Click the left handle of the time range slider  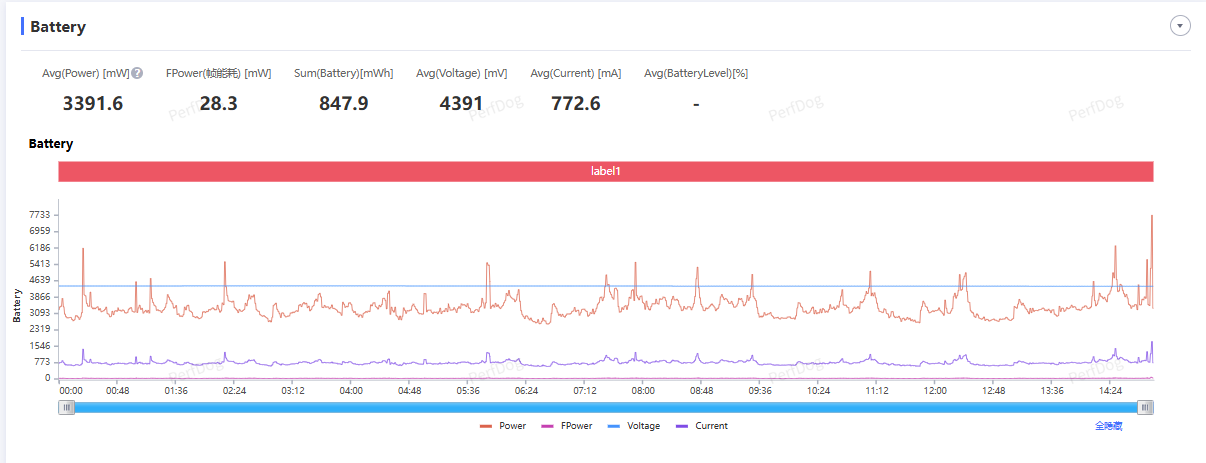tap(67, 407)
